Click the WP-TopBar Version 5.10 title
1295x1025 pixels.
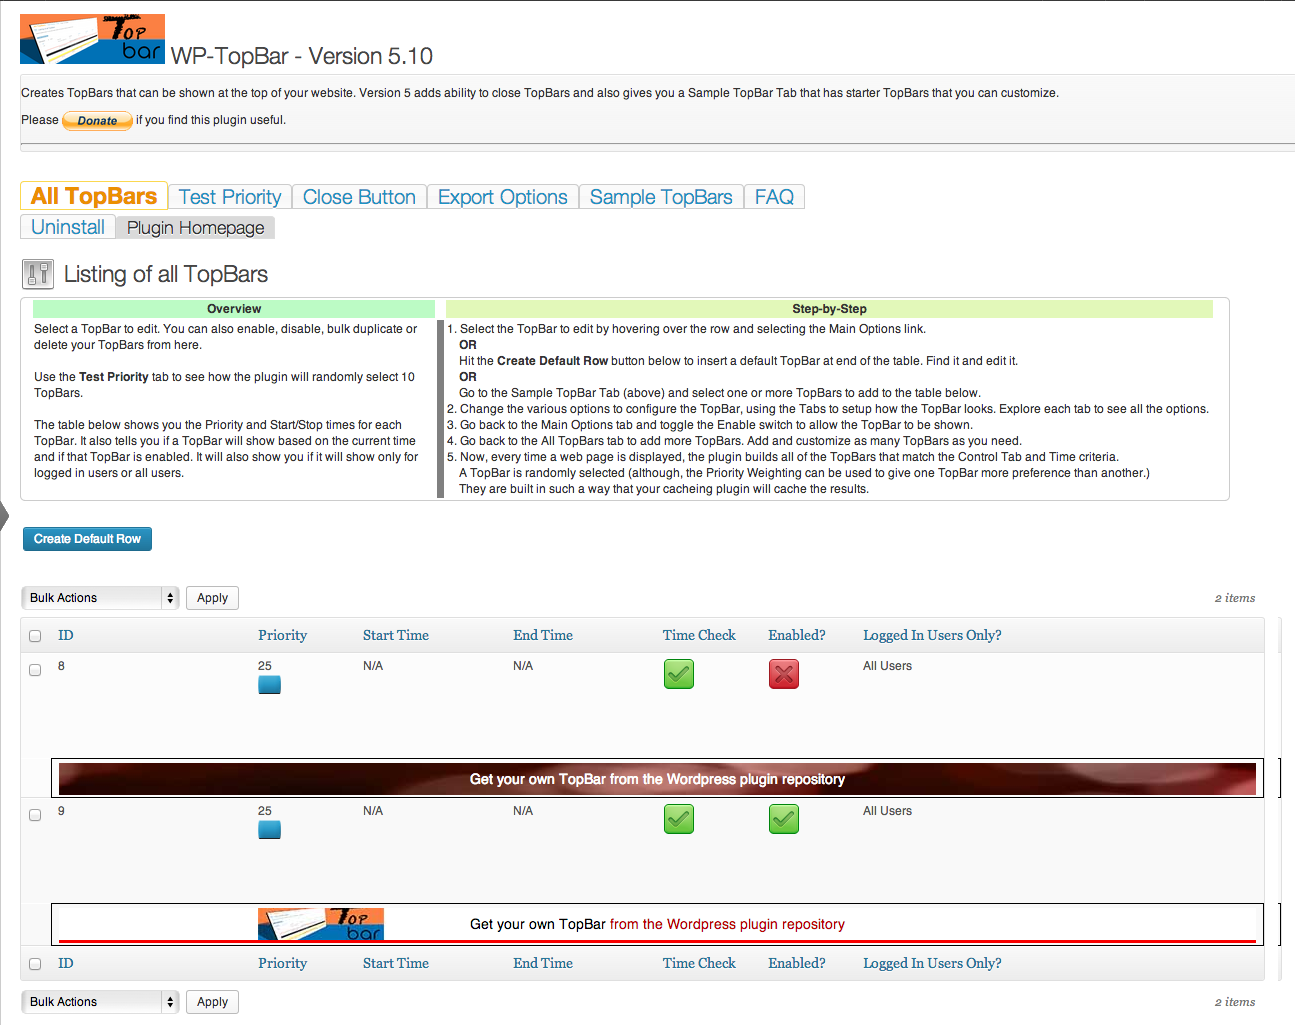click(302, 56)
